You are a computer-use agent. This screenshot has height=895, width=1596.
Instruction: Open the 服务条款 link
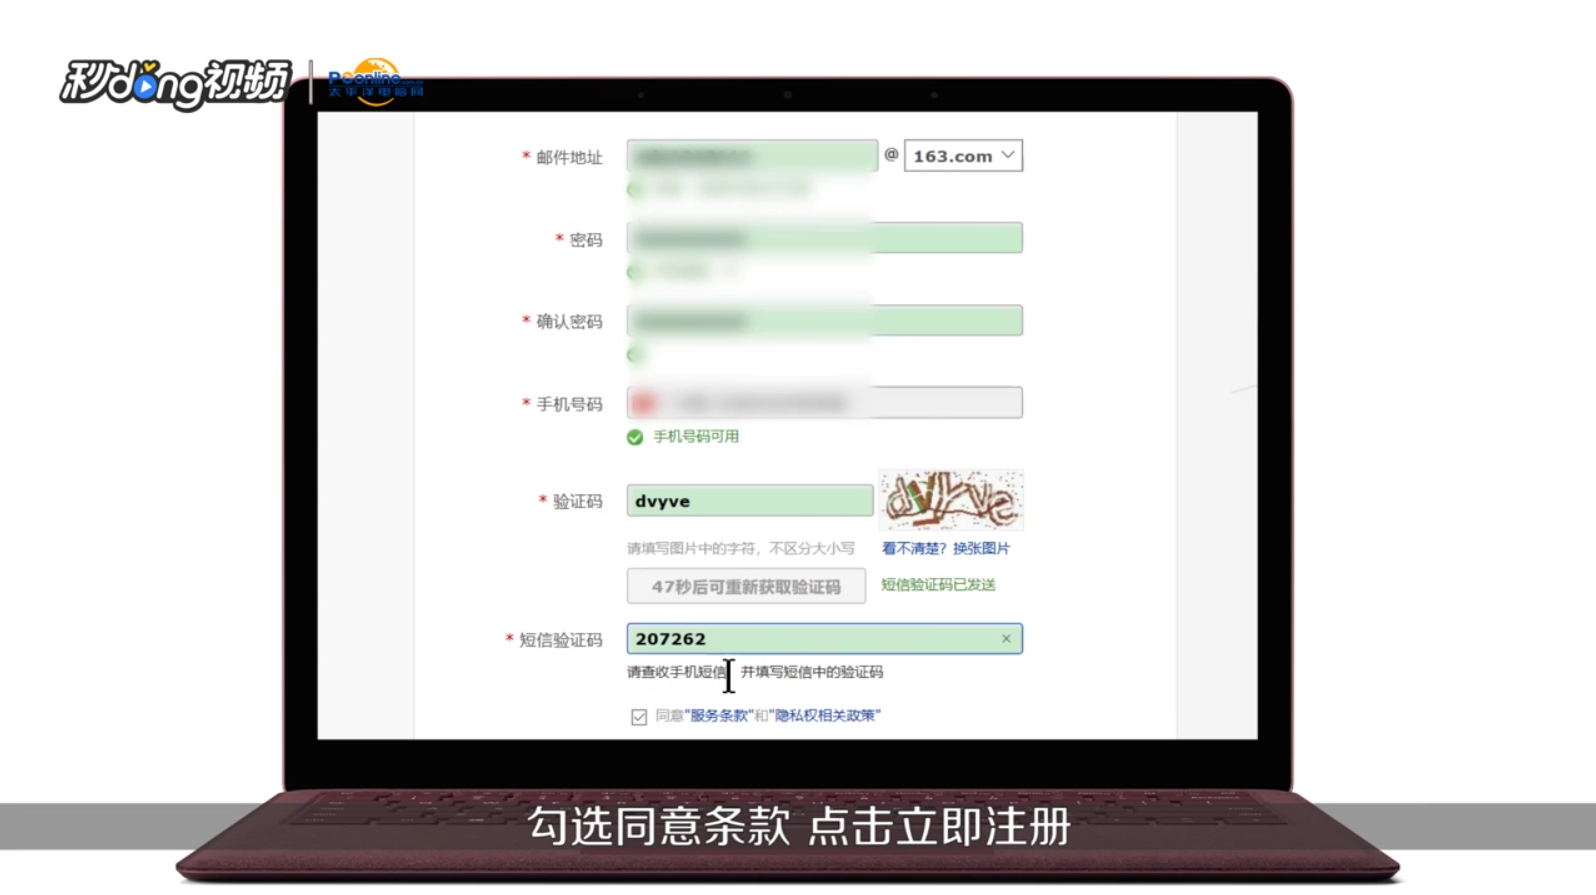[721, 716]
